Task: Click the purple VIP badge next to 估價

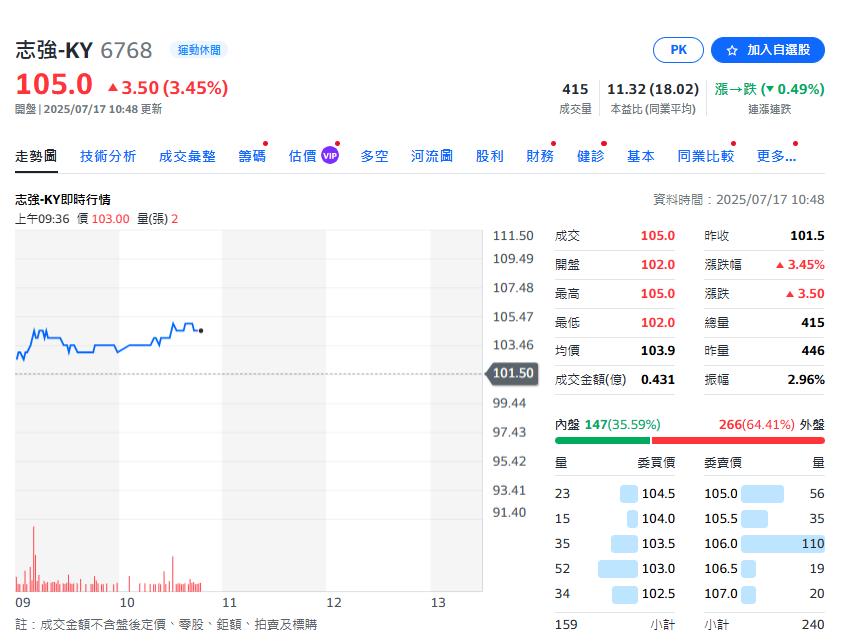Action: click(330, 156)
